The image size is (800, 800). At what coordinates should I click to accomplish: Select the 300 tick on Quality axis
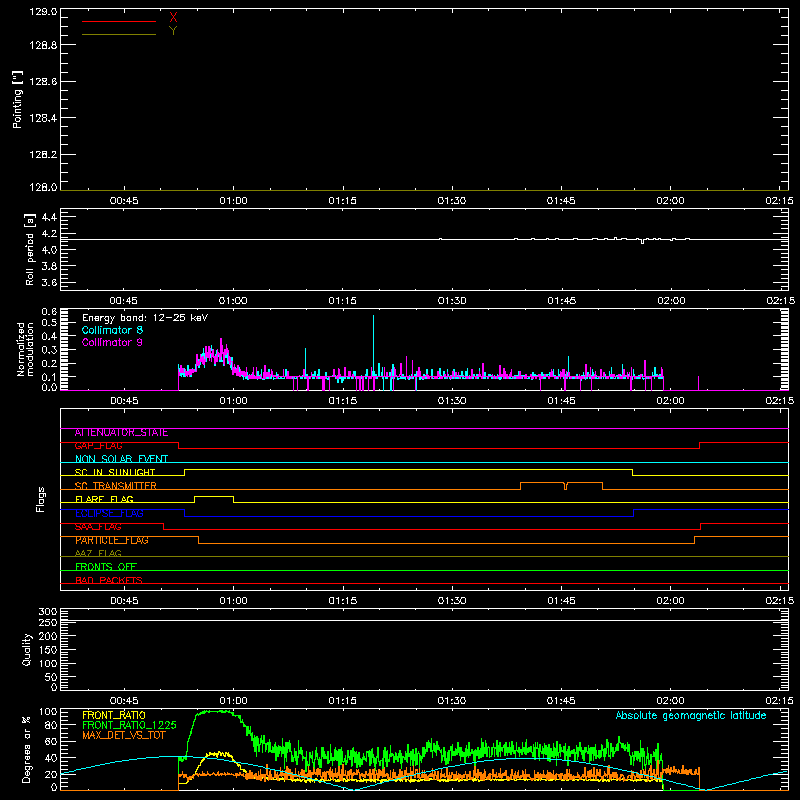[47, 612]
